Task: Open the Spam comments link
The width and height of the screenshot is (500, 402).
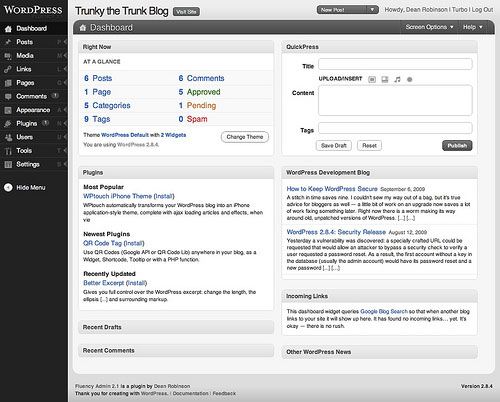Action: 197,119
